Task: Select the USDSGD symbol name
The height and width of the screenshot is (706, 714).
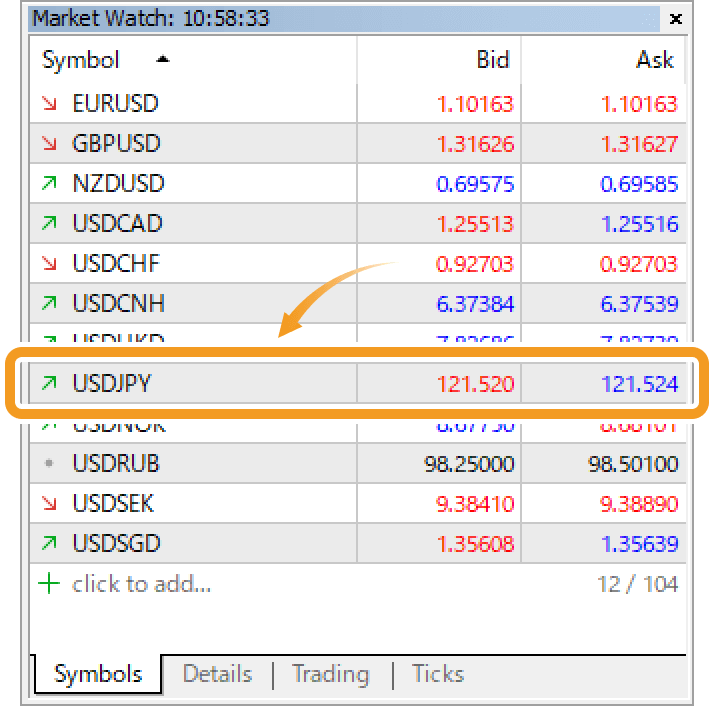Action: click(x=117, y=543)
